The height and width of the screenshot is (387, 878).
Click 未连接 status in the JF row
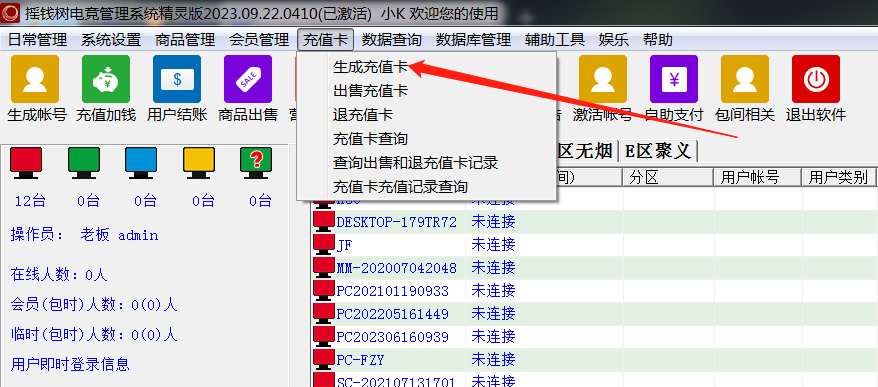pos(493,244)
